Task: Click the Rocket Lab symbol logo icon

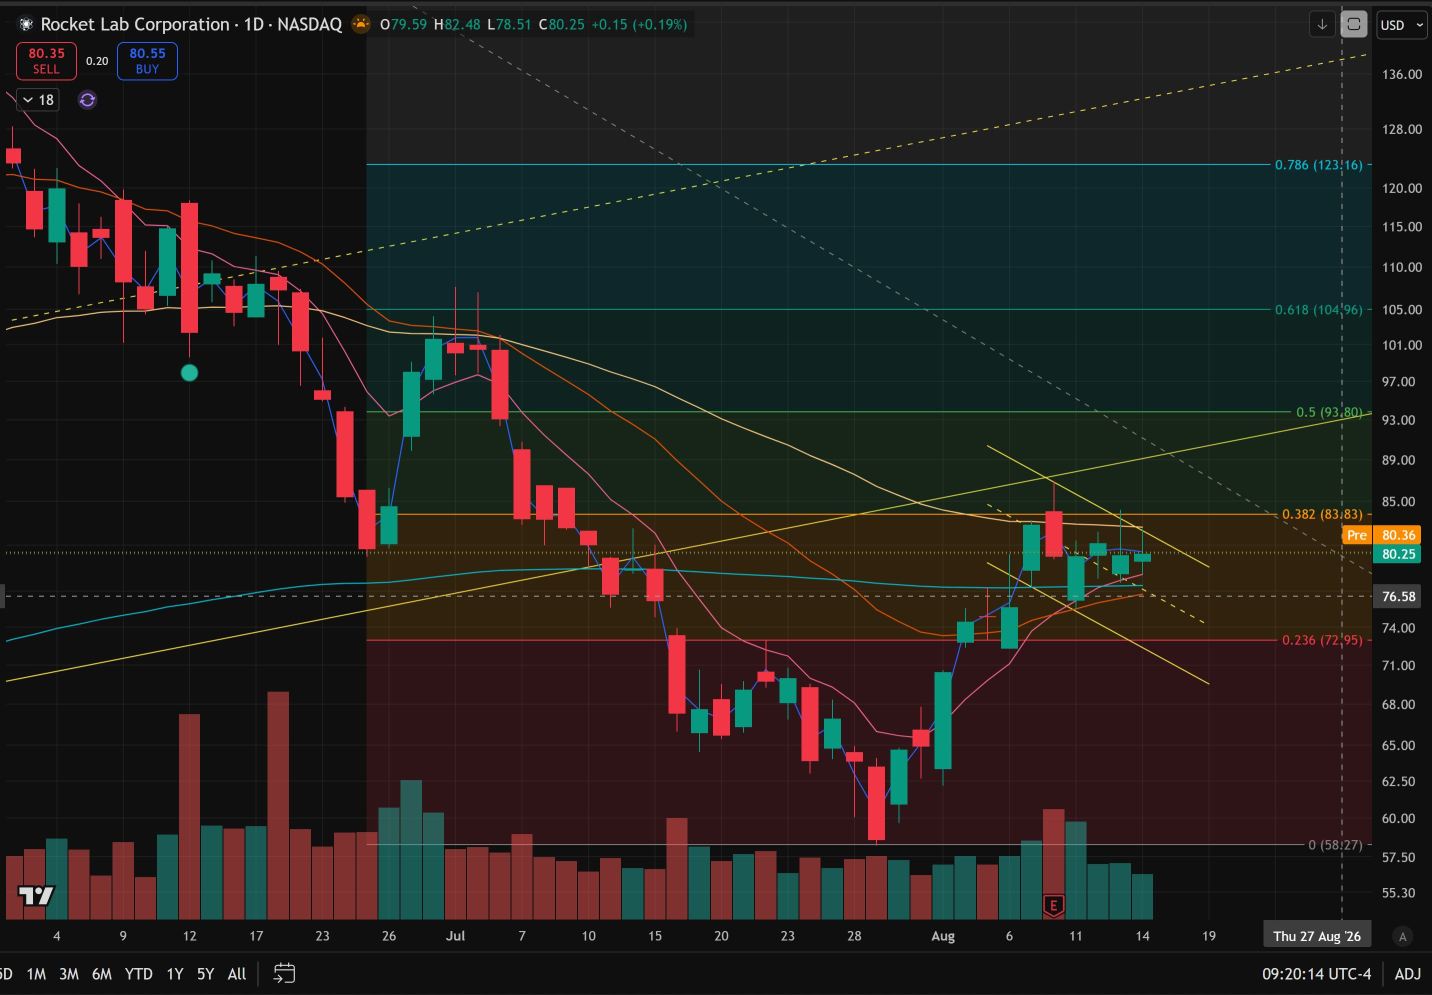Action: [x=26, y=24]
